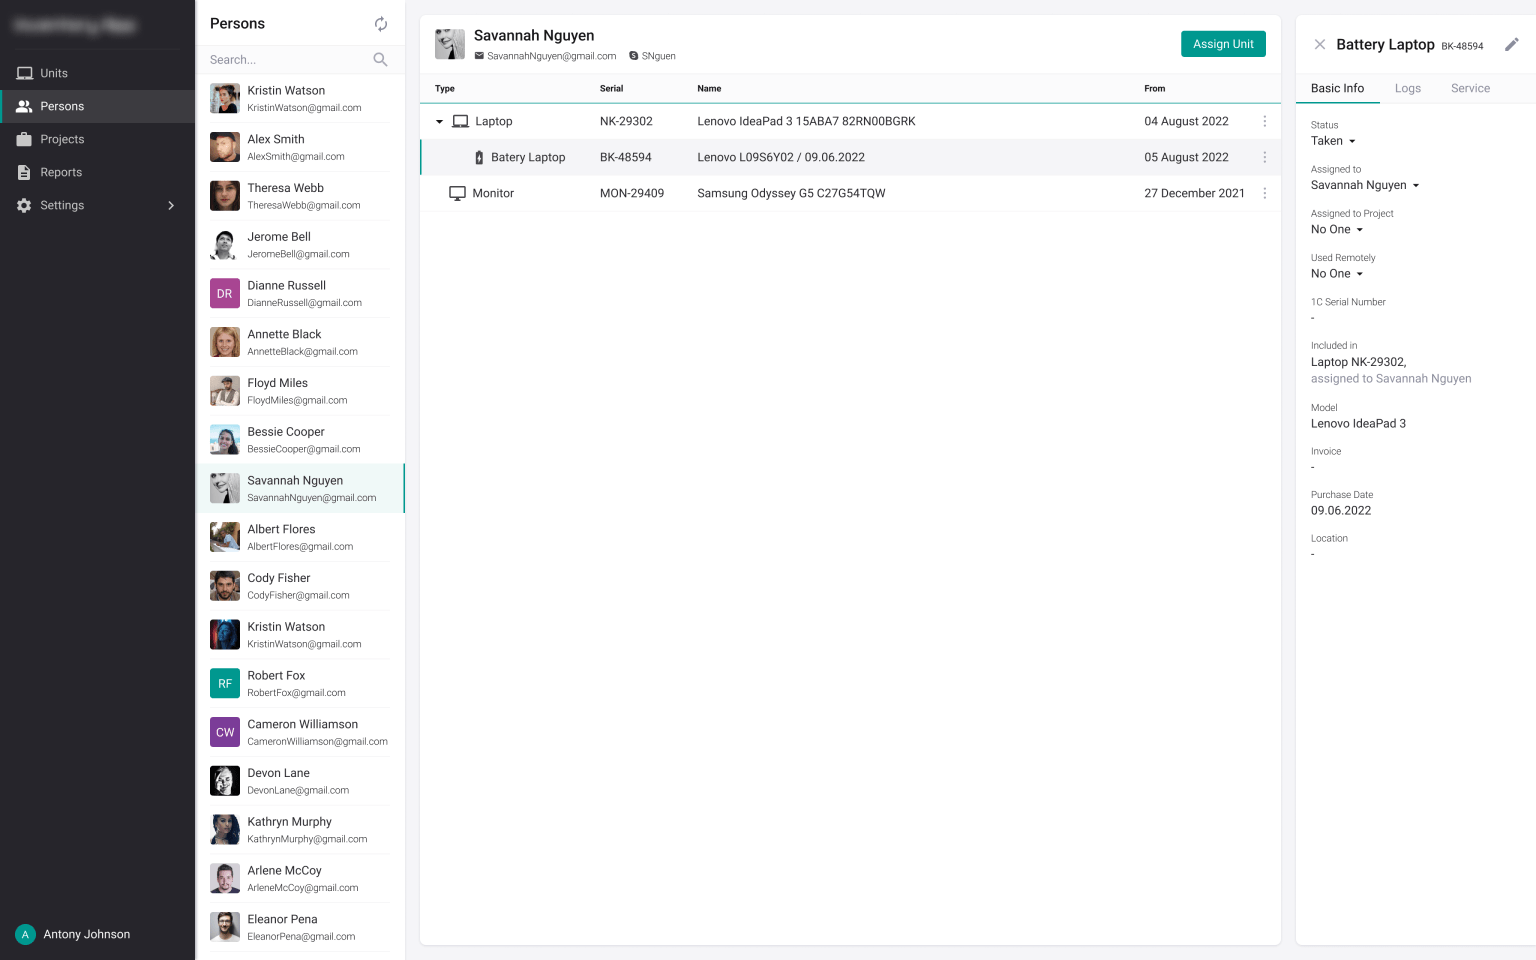Open the Reports sidebar item
The width and height of the screenshot is (1536, 960).
97,172
